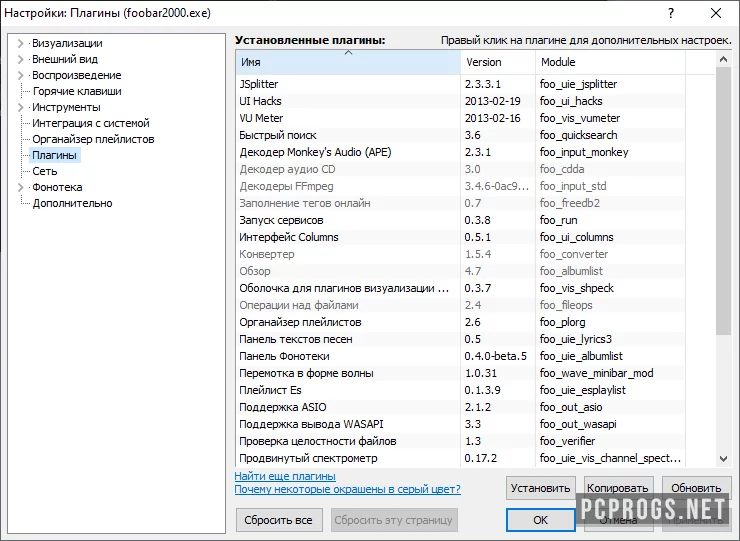Viewport: 740px width, 541px height.
Task: Select the Конвертер plugin row
Action: pyautogui.click(x=460, y=254)
